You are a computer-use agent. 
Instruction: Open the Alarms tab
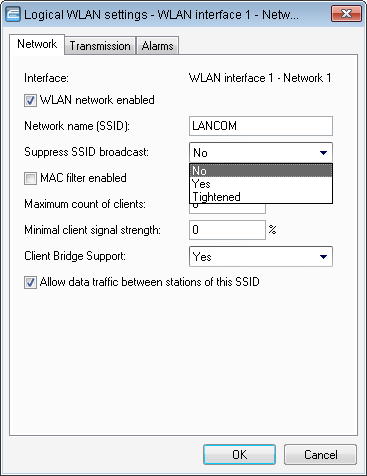point(157,46)
